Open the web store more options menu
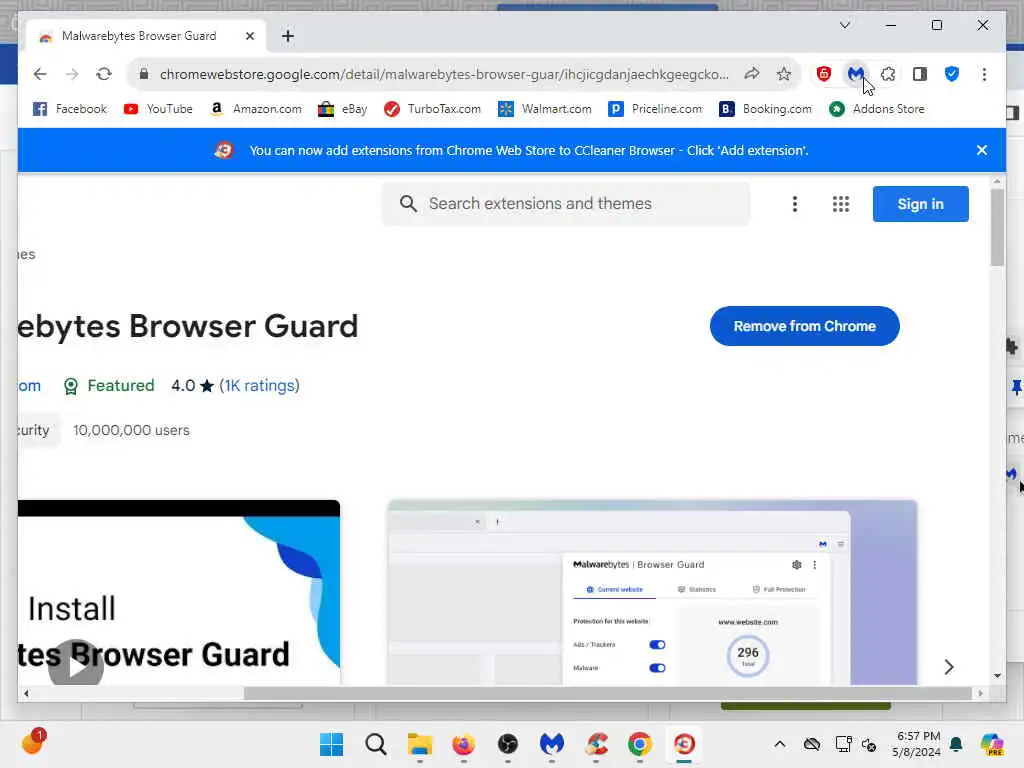This screenshot has width=1024, height=768. pyautogui.click(x=795, y=204)
